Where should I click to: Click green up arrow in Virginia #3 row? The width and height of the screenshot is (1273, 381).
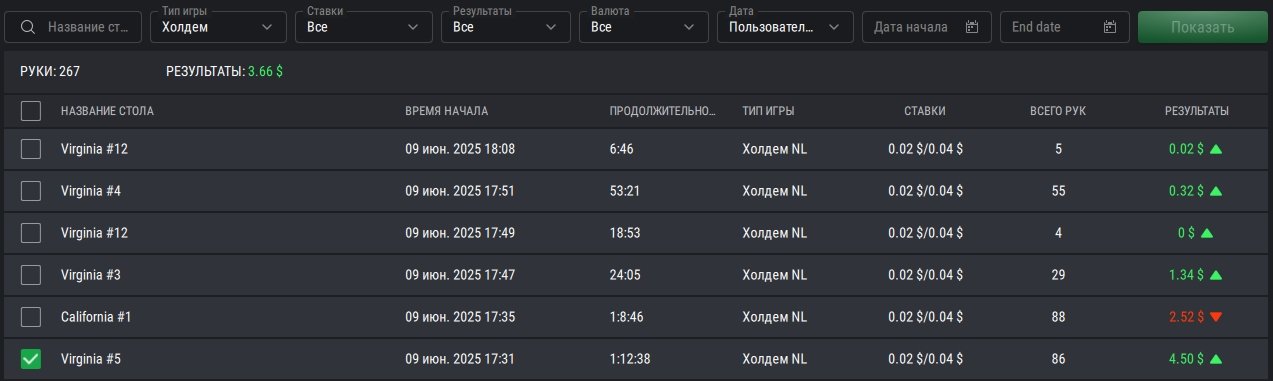point(1216,275)
